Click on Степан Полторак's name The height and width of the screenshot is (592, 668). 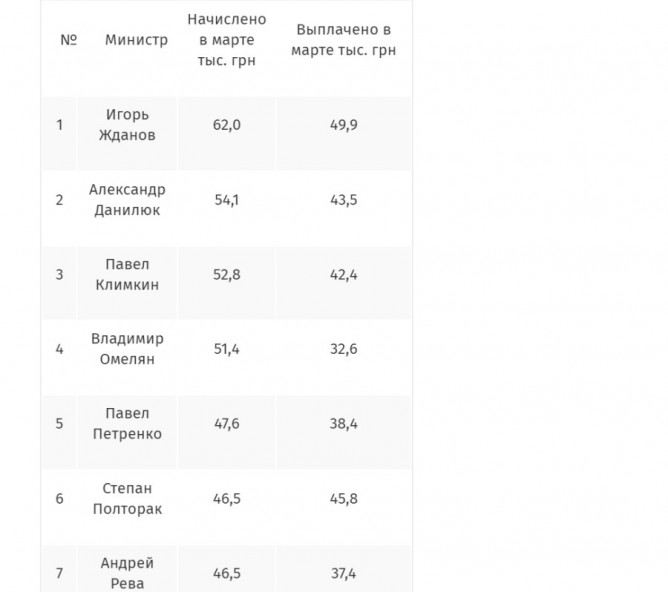point(127,498)
